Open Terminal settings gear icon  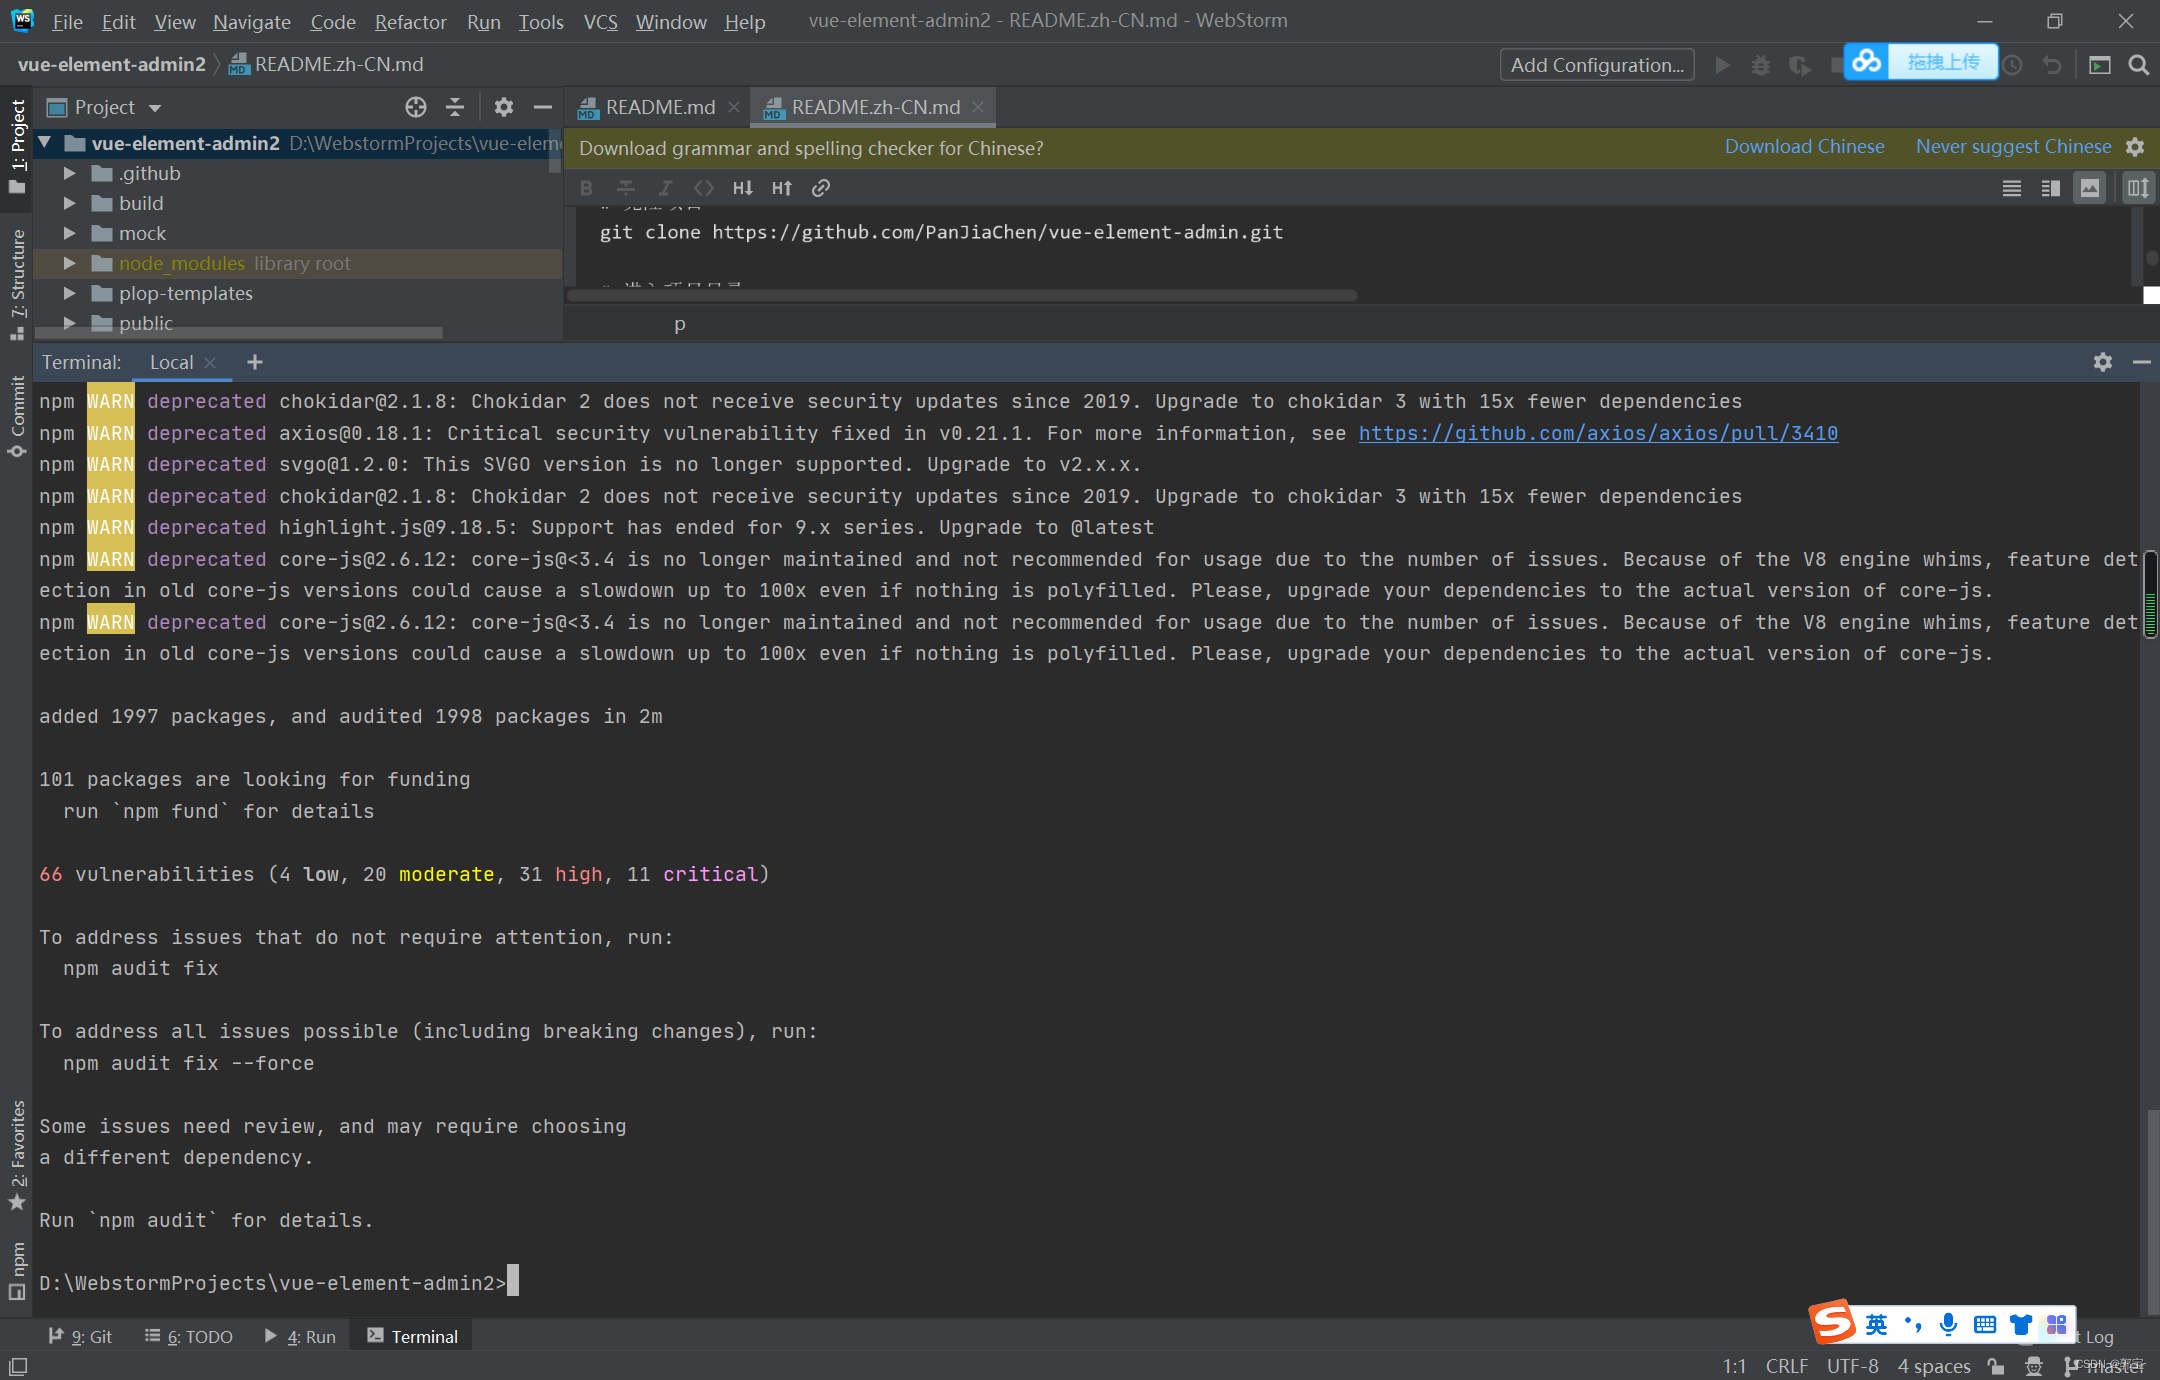[x=2102, y=361]
